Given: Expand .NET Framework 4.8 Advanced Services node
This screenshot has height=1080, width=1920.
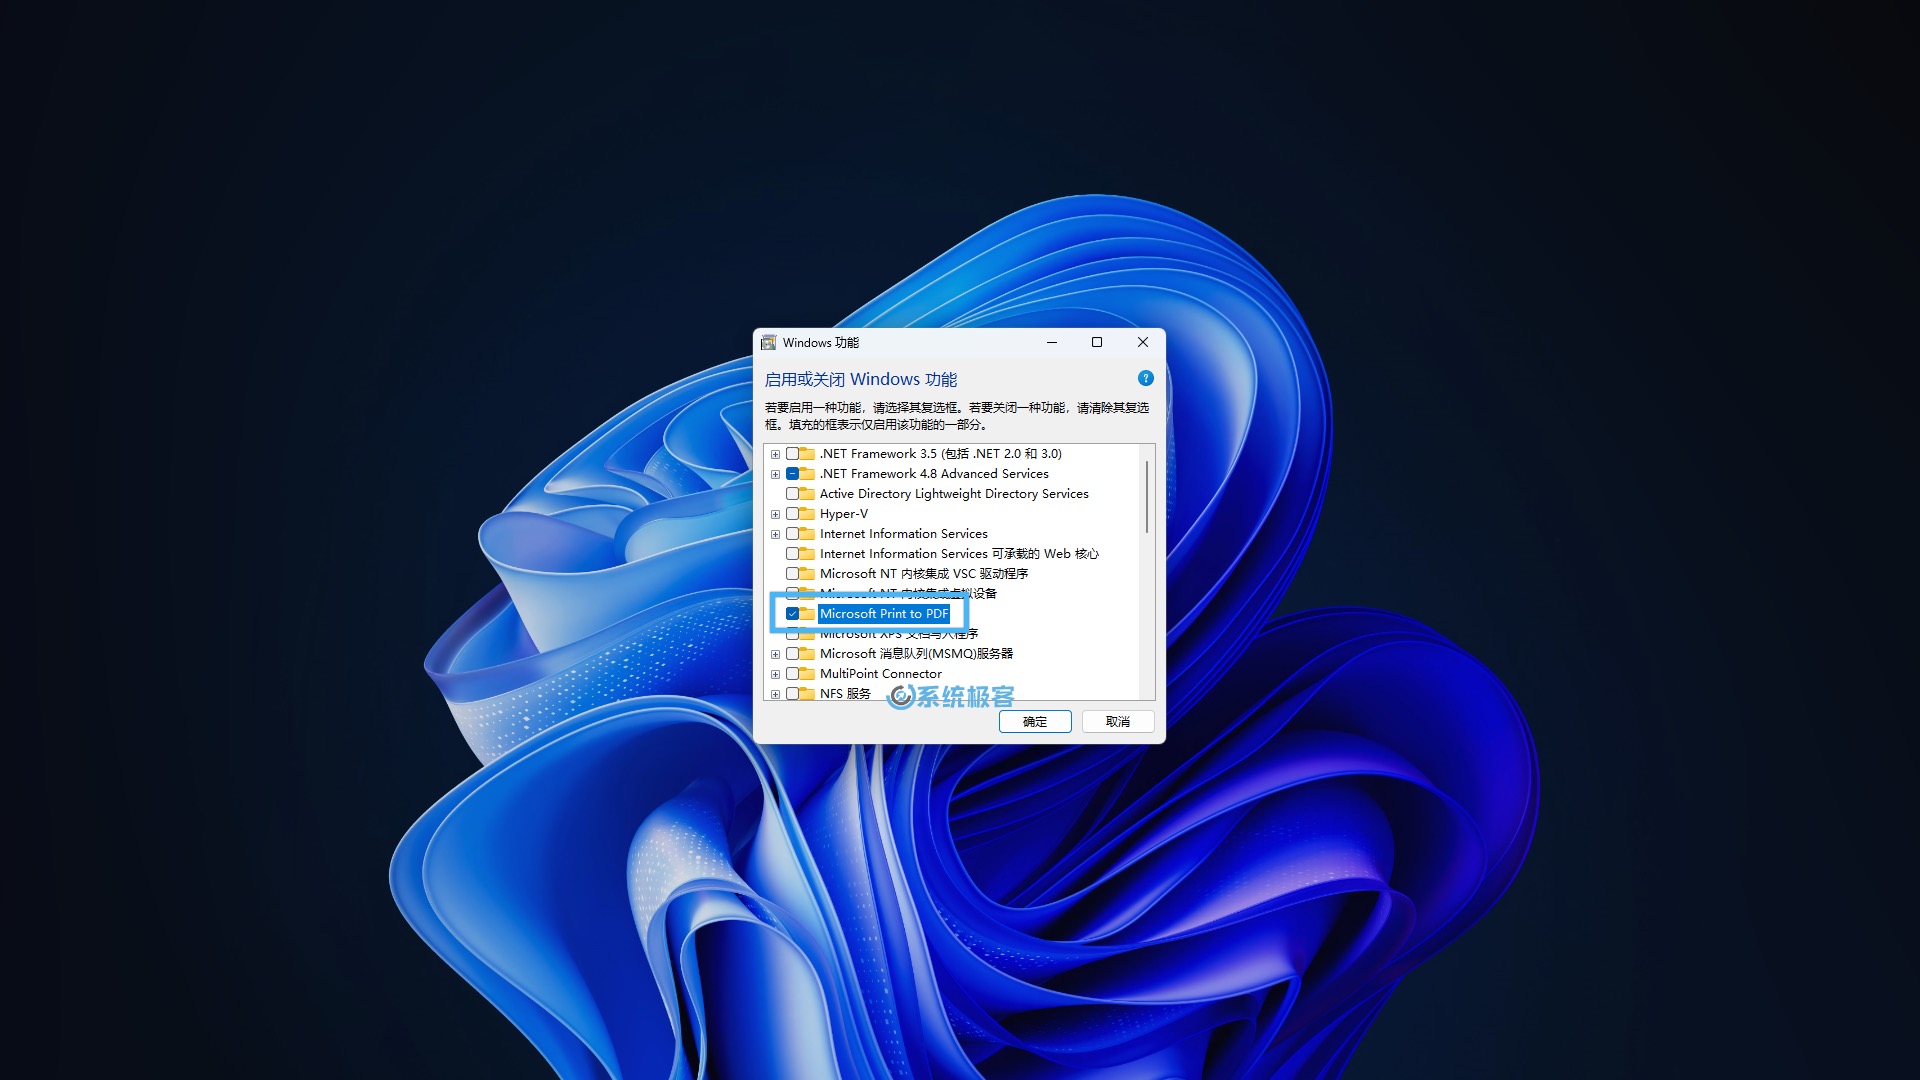Looking at the screenshot, I should click(775, 474).
